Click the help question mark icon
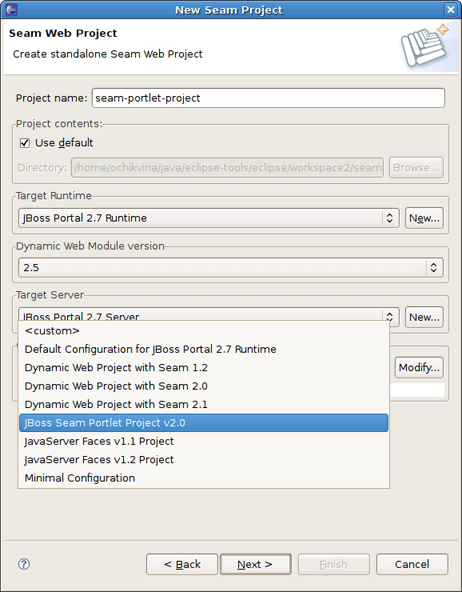462x592 pixels. click(24, 564)
